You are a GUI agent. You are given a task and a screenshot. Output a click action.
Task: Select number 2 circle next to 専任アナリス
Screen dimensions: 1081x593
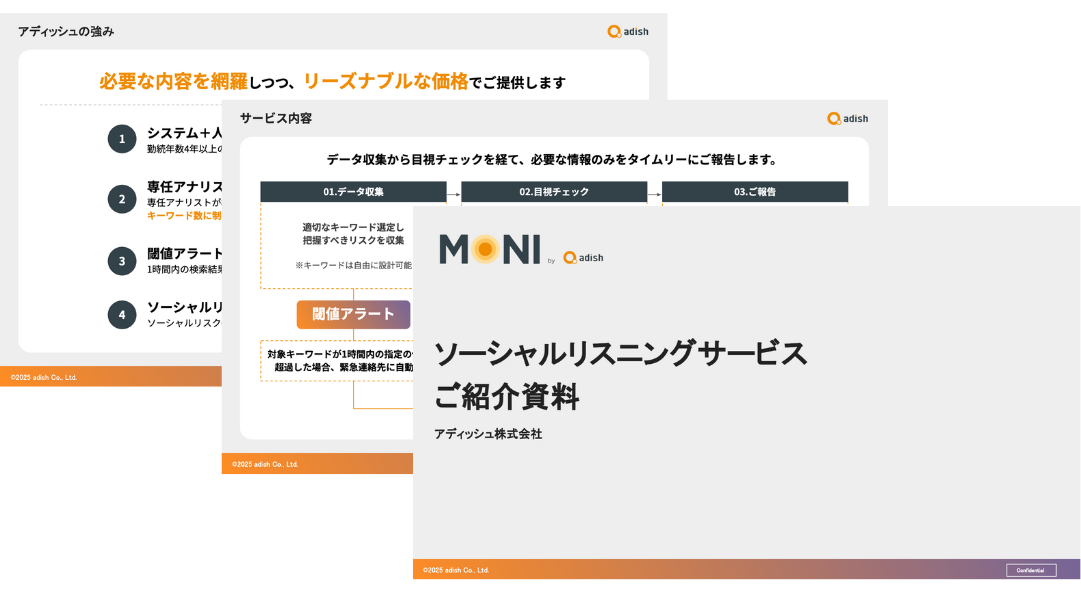122,199
